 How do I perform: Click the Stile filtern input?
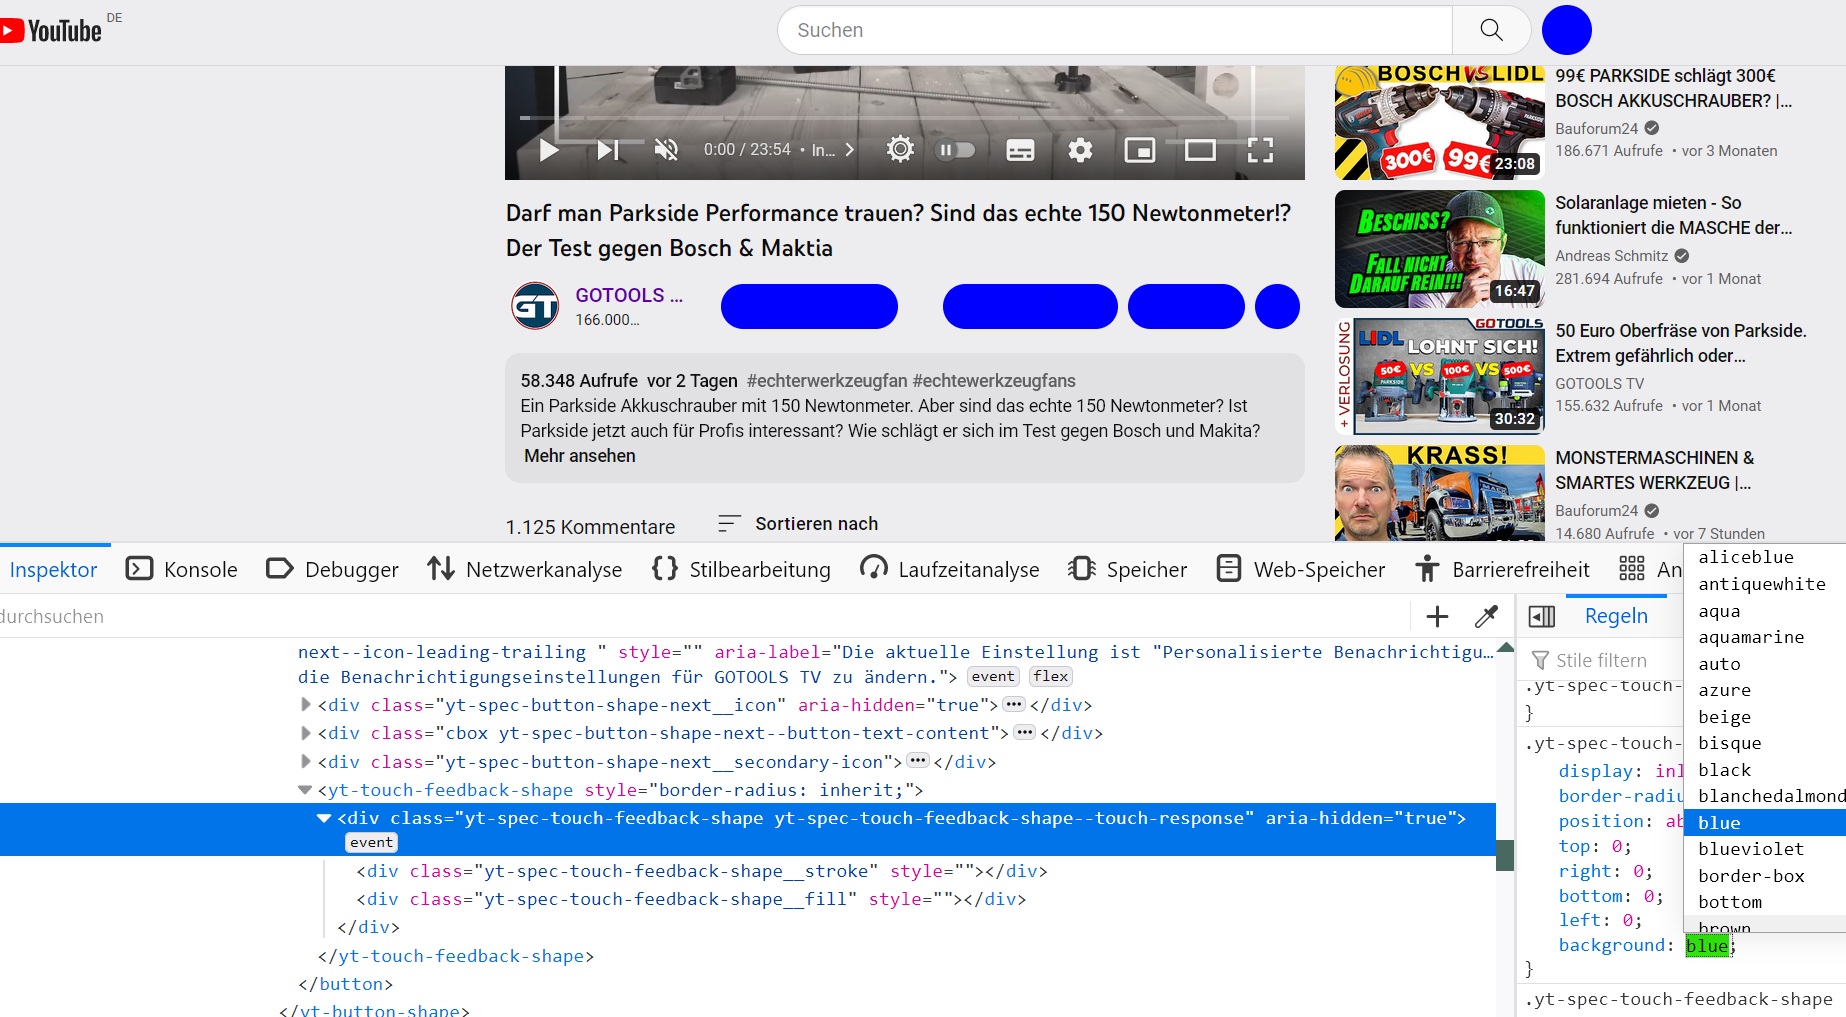click(x=1604, y=660)
